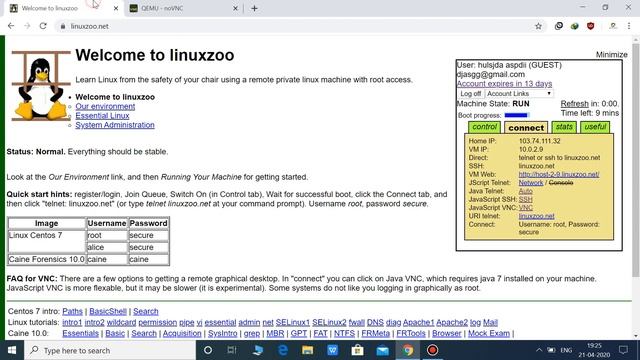The height and width of the screenshot is (360, 640).
Task: Open the stats tab
Action: 564,127
